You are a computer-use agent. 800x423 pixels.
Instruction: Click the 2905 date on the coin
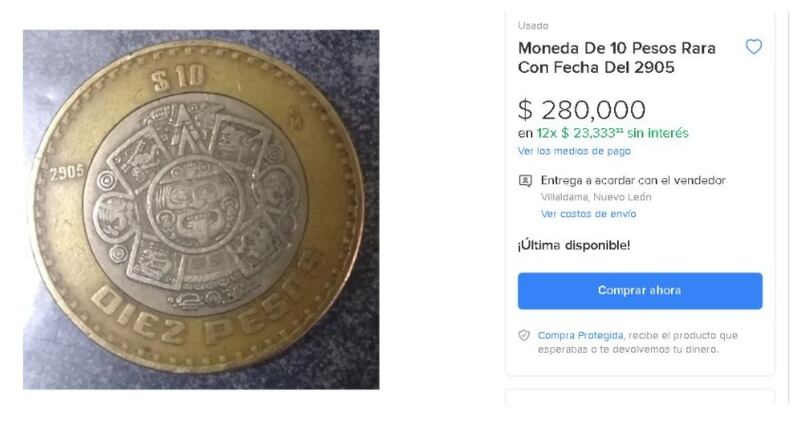pos(67,172)
